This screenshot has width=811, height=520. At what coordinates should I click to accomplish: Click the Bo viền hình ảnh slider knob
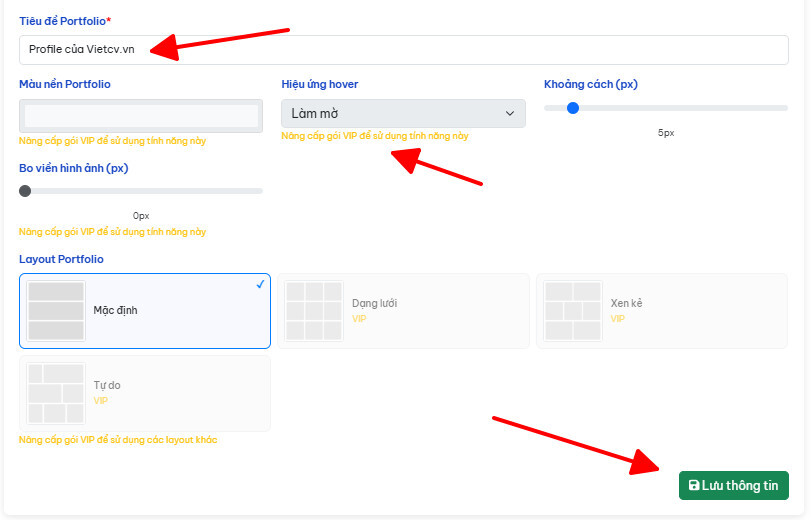click(x=25, y=191)
